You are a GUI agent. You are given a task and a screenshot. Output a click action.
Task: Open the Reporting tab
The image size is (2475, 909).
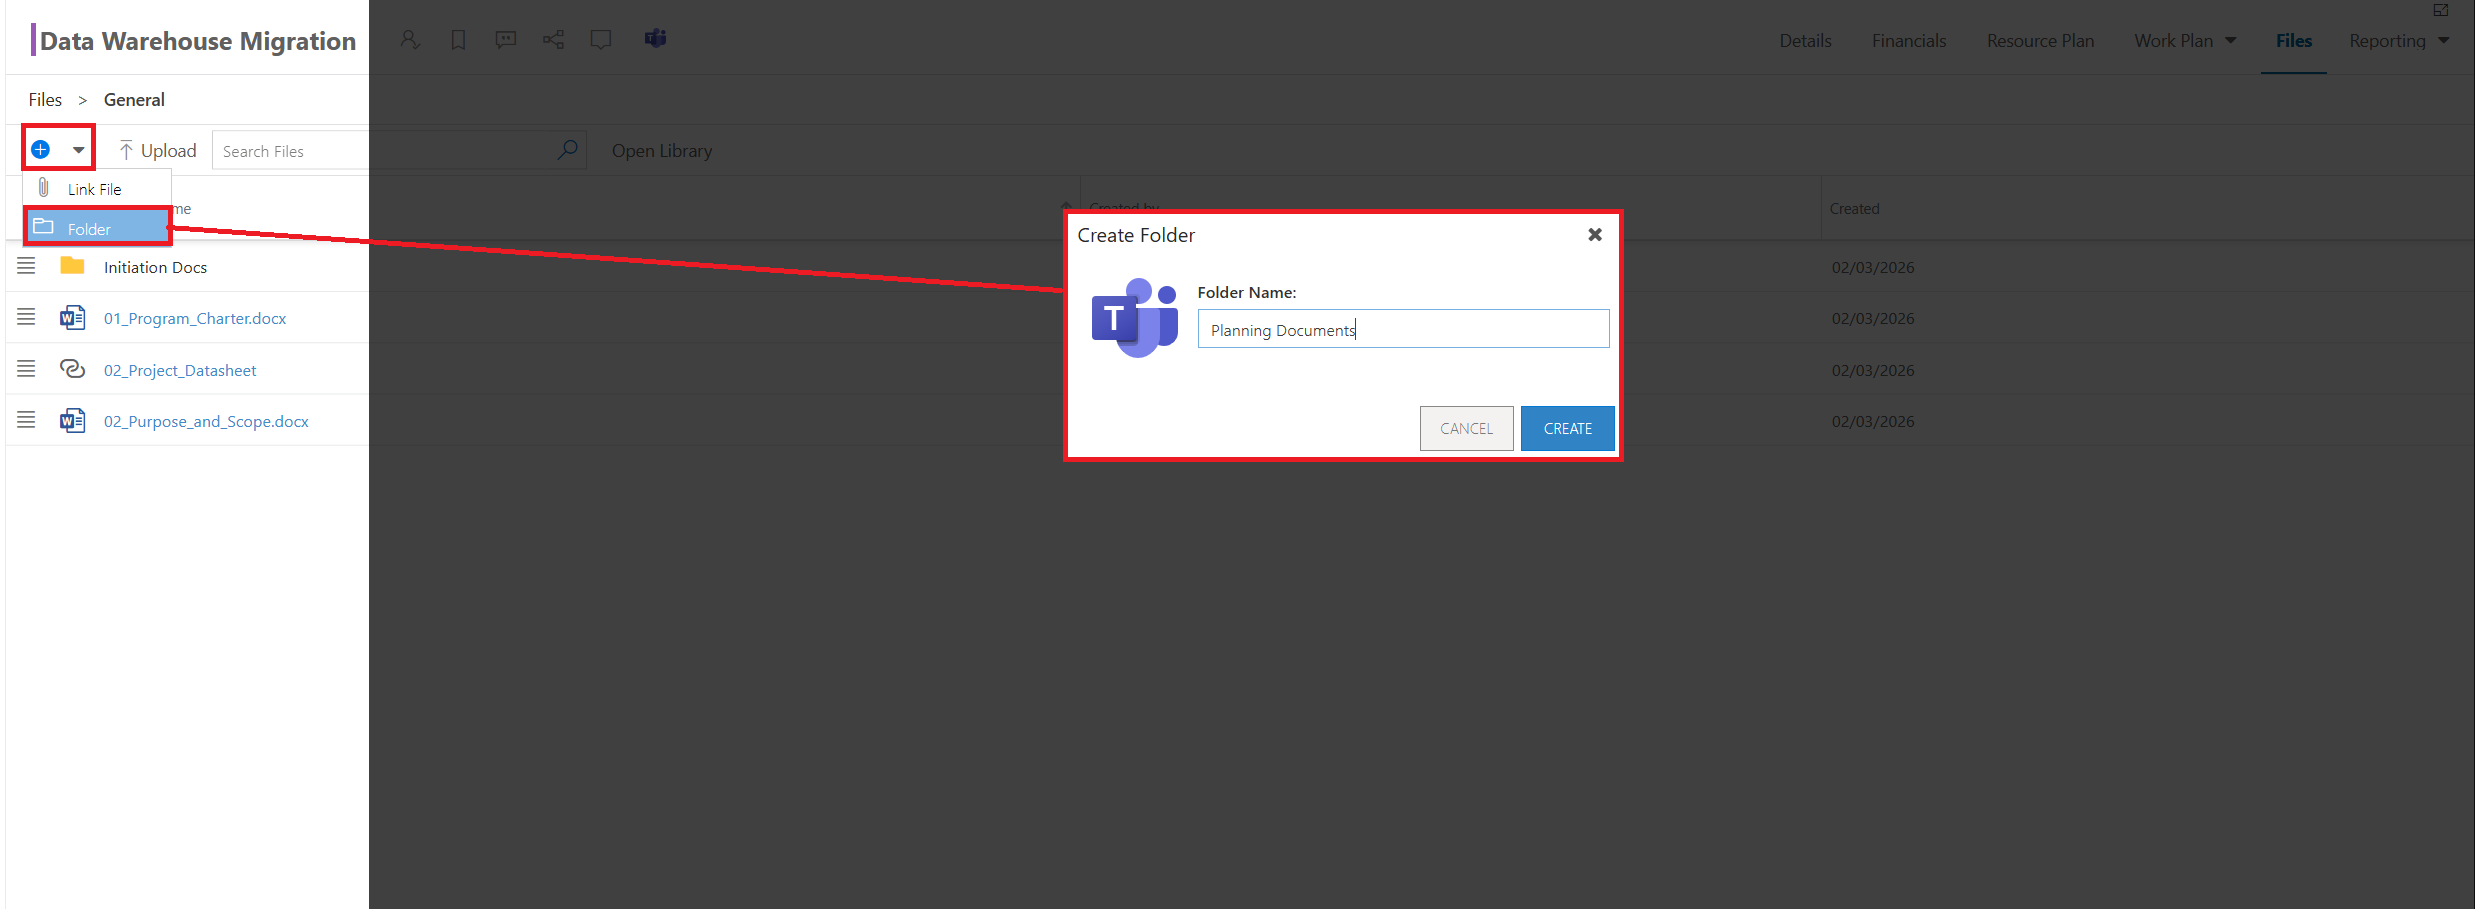2387,41
